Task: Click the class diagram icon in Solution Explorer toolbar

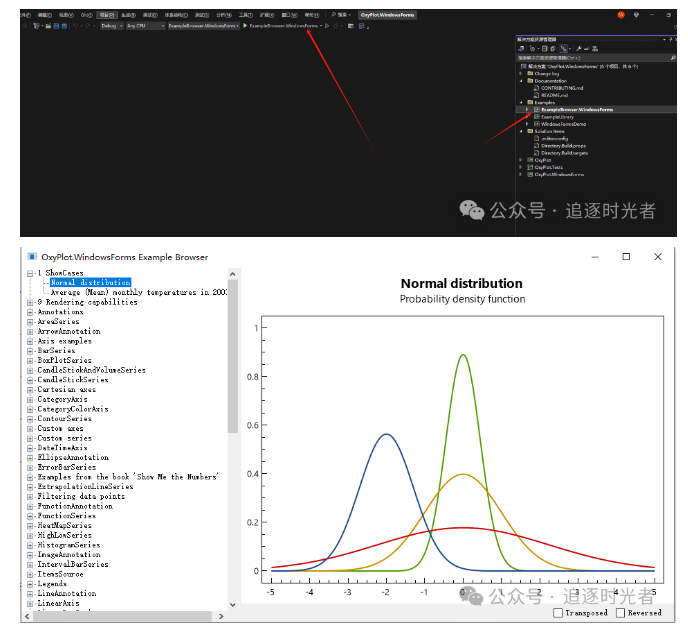Action: click(595, 49)
